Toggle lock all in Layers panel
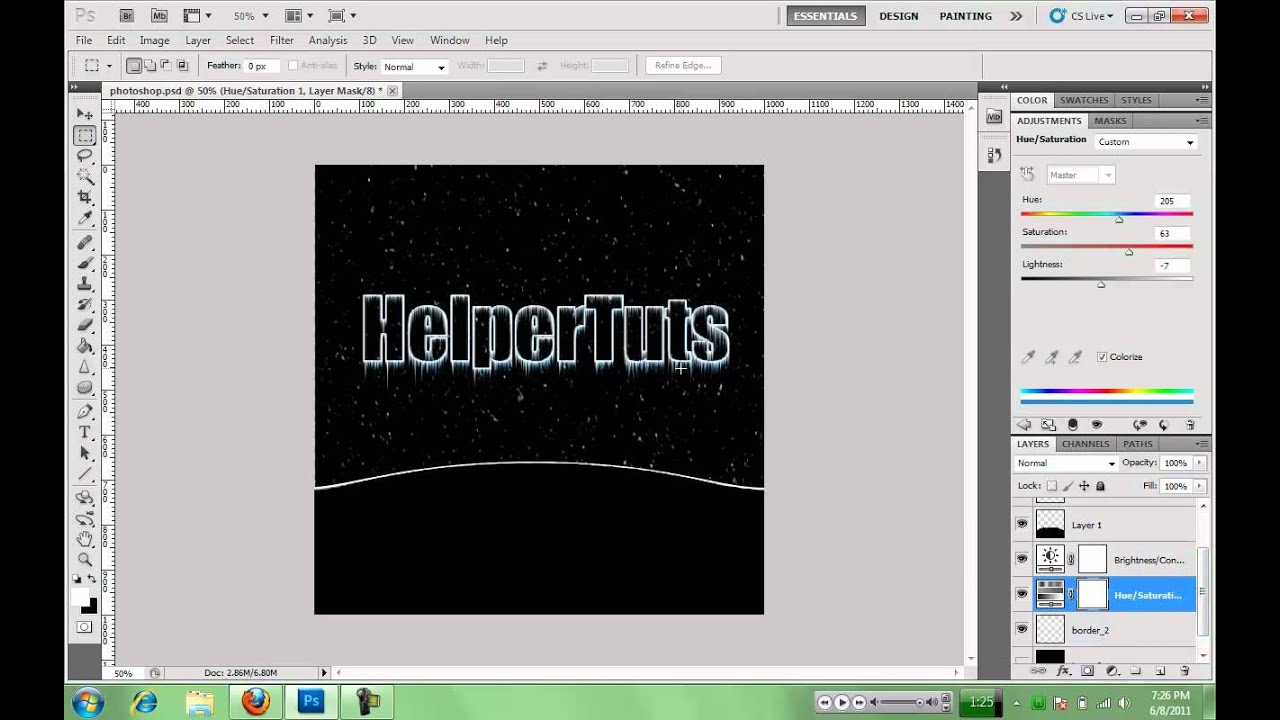This screenshot has height=720, width=1280. point(1100,486)
